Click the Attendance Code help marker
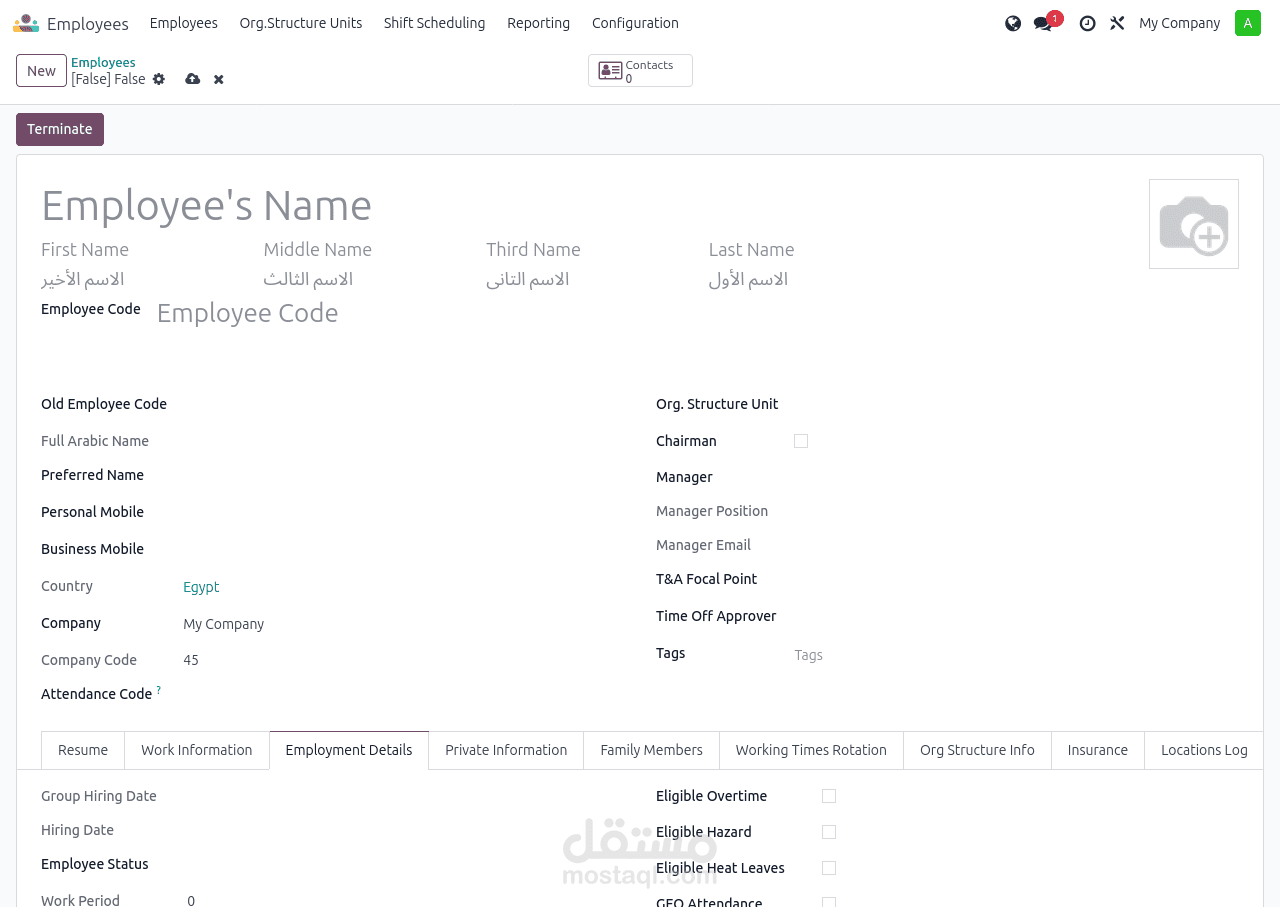This screenshot has height=907, width=1280. point(158,689)
